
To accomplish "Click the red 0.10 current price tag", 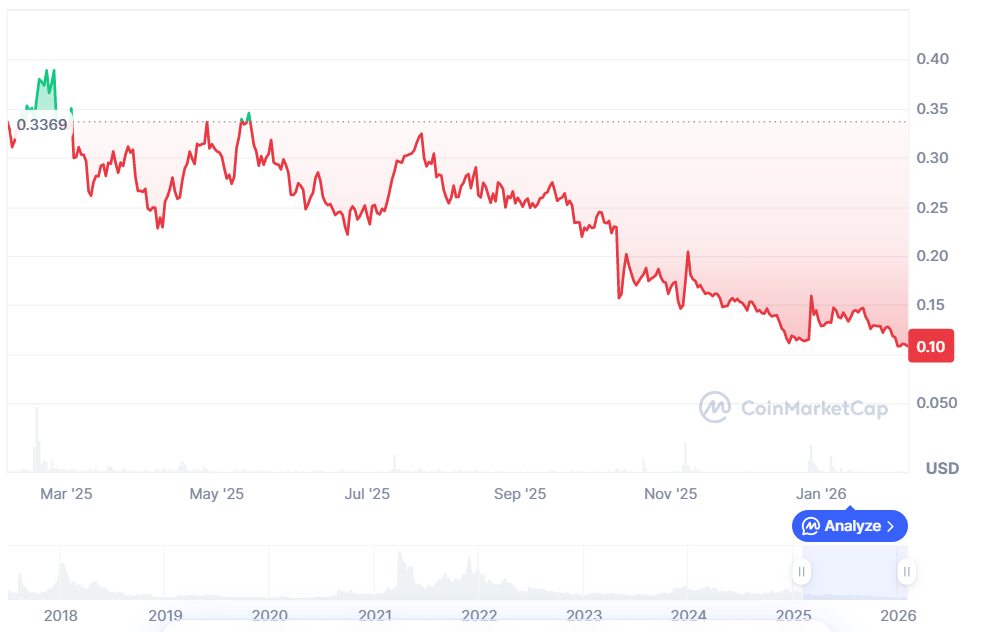I will (932, 347).
